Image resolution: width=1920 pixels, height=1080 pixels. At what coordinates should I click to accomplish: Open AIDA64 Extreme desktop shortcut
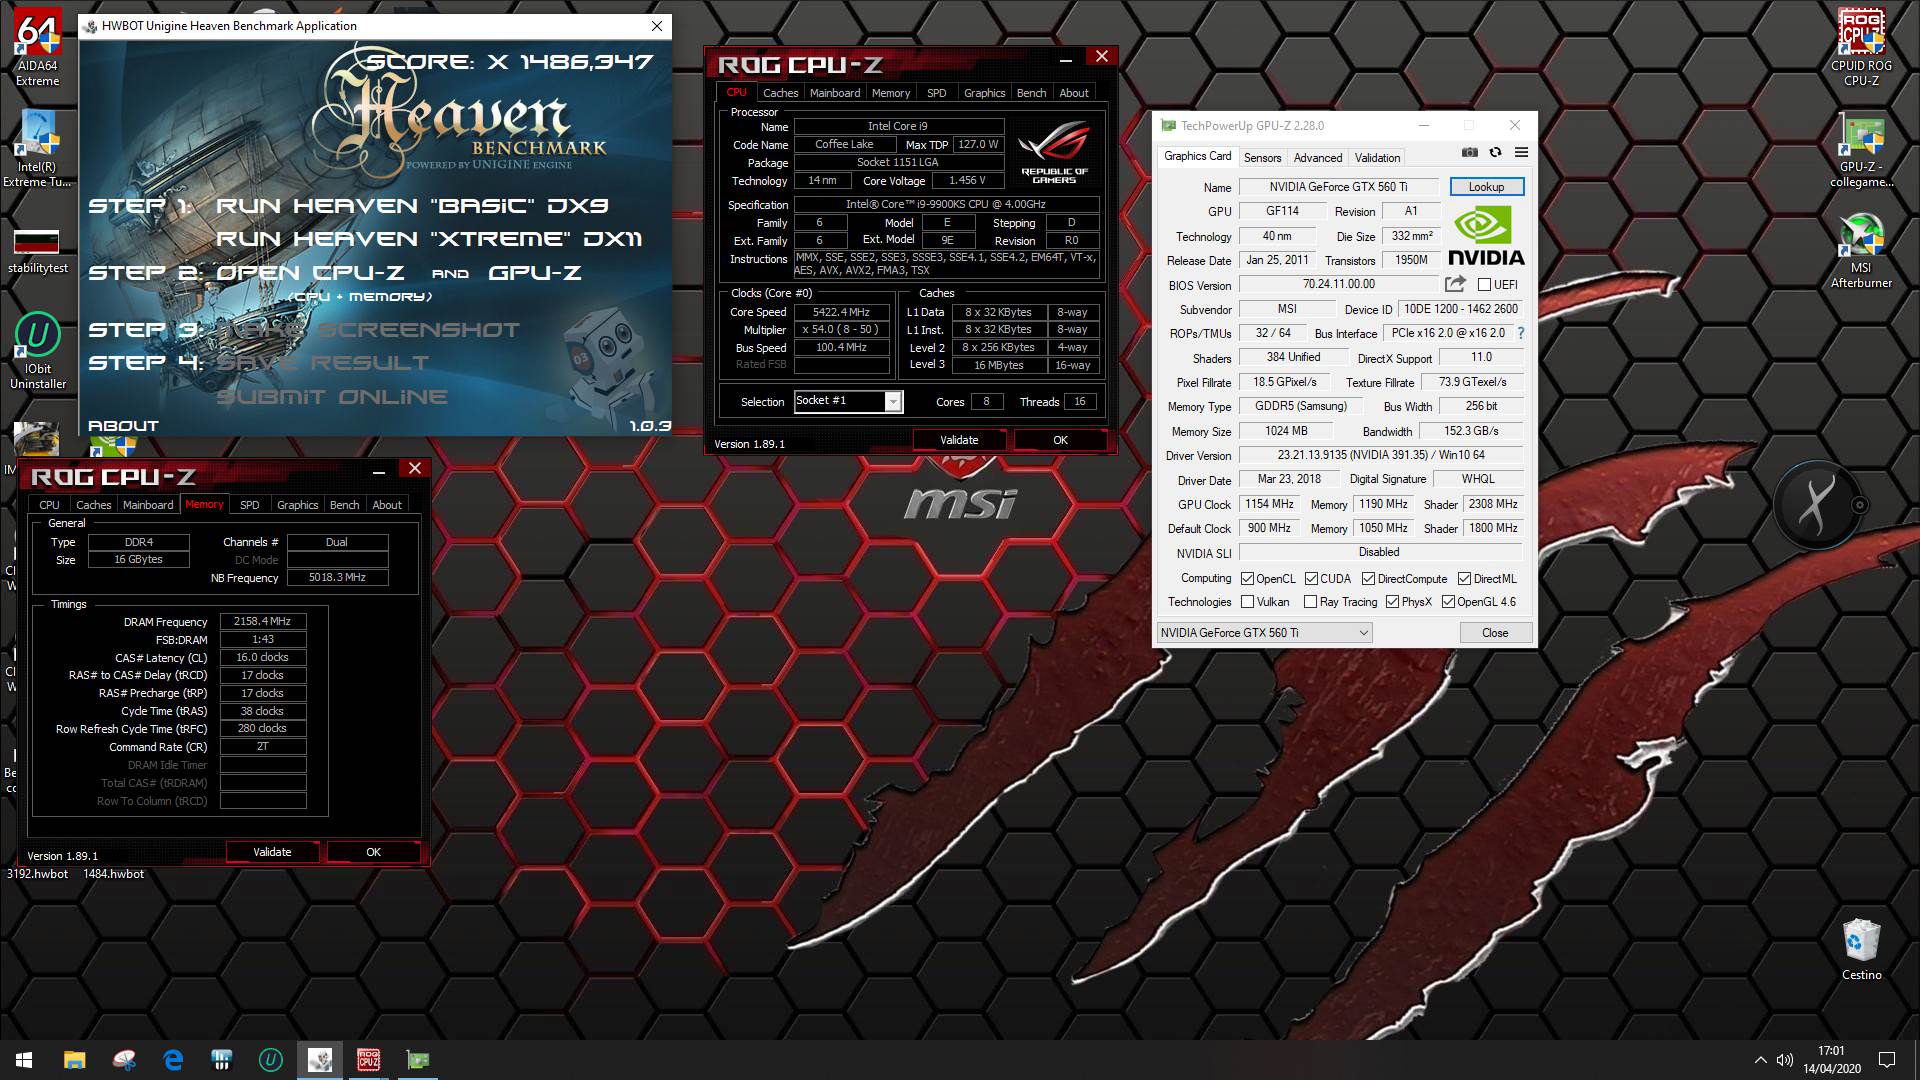38,47
